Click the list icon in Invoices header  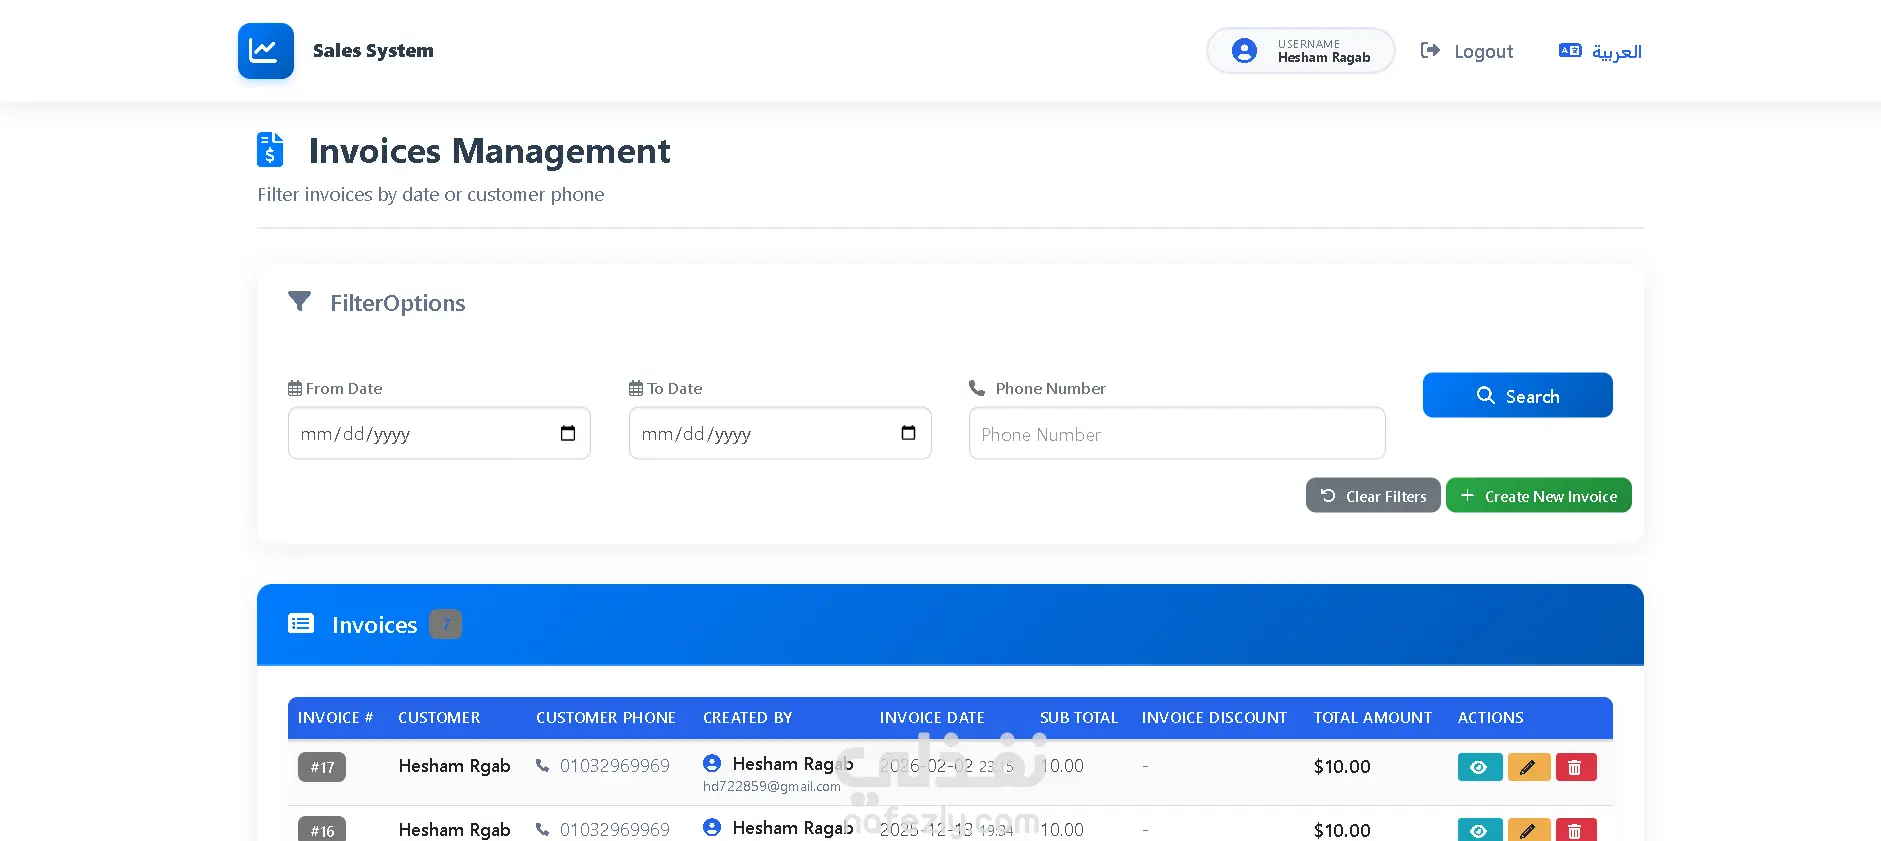[x=301, y=624]
